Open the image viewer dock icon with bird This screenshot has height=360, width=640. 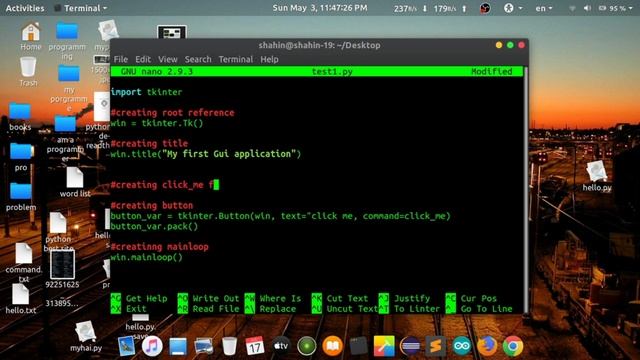[126, 346]
